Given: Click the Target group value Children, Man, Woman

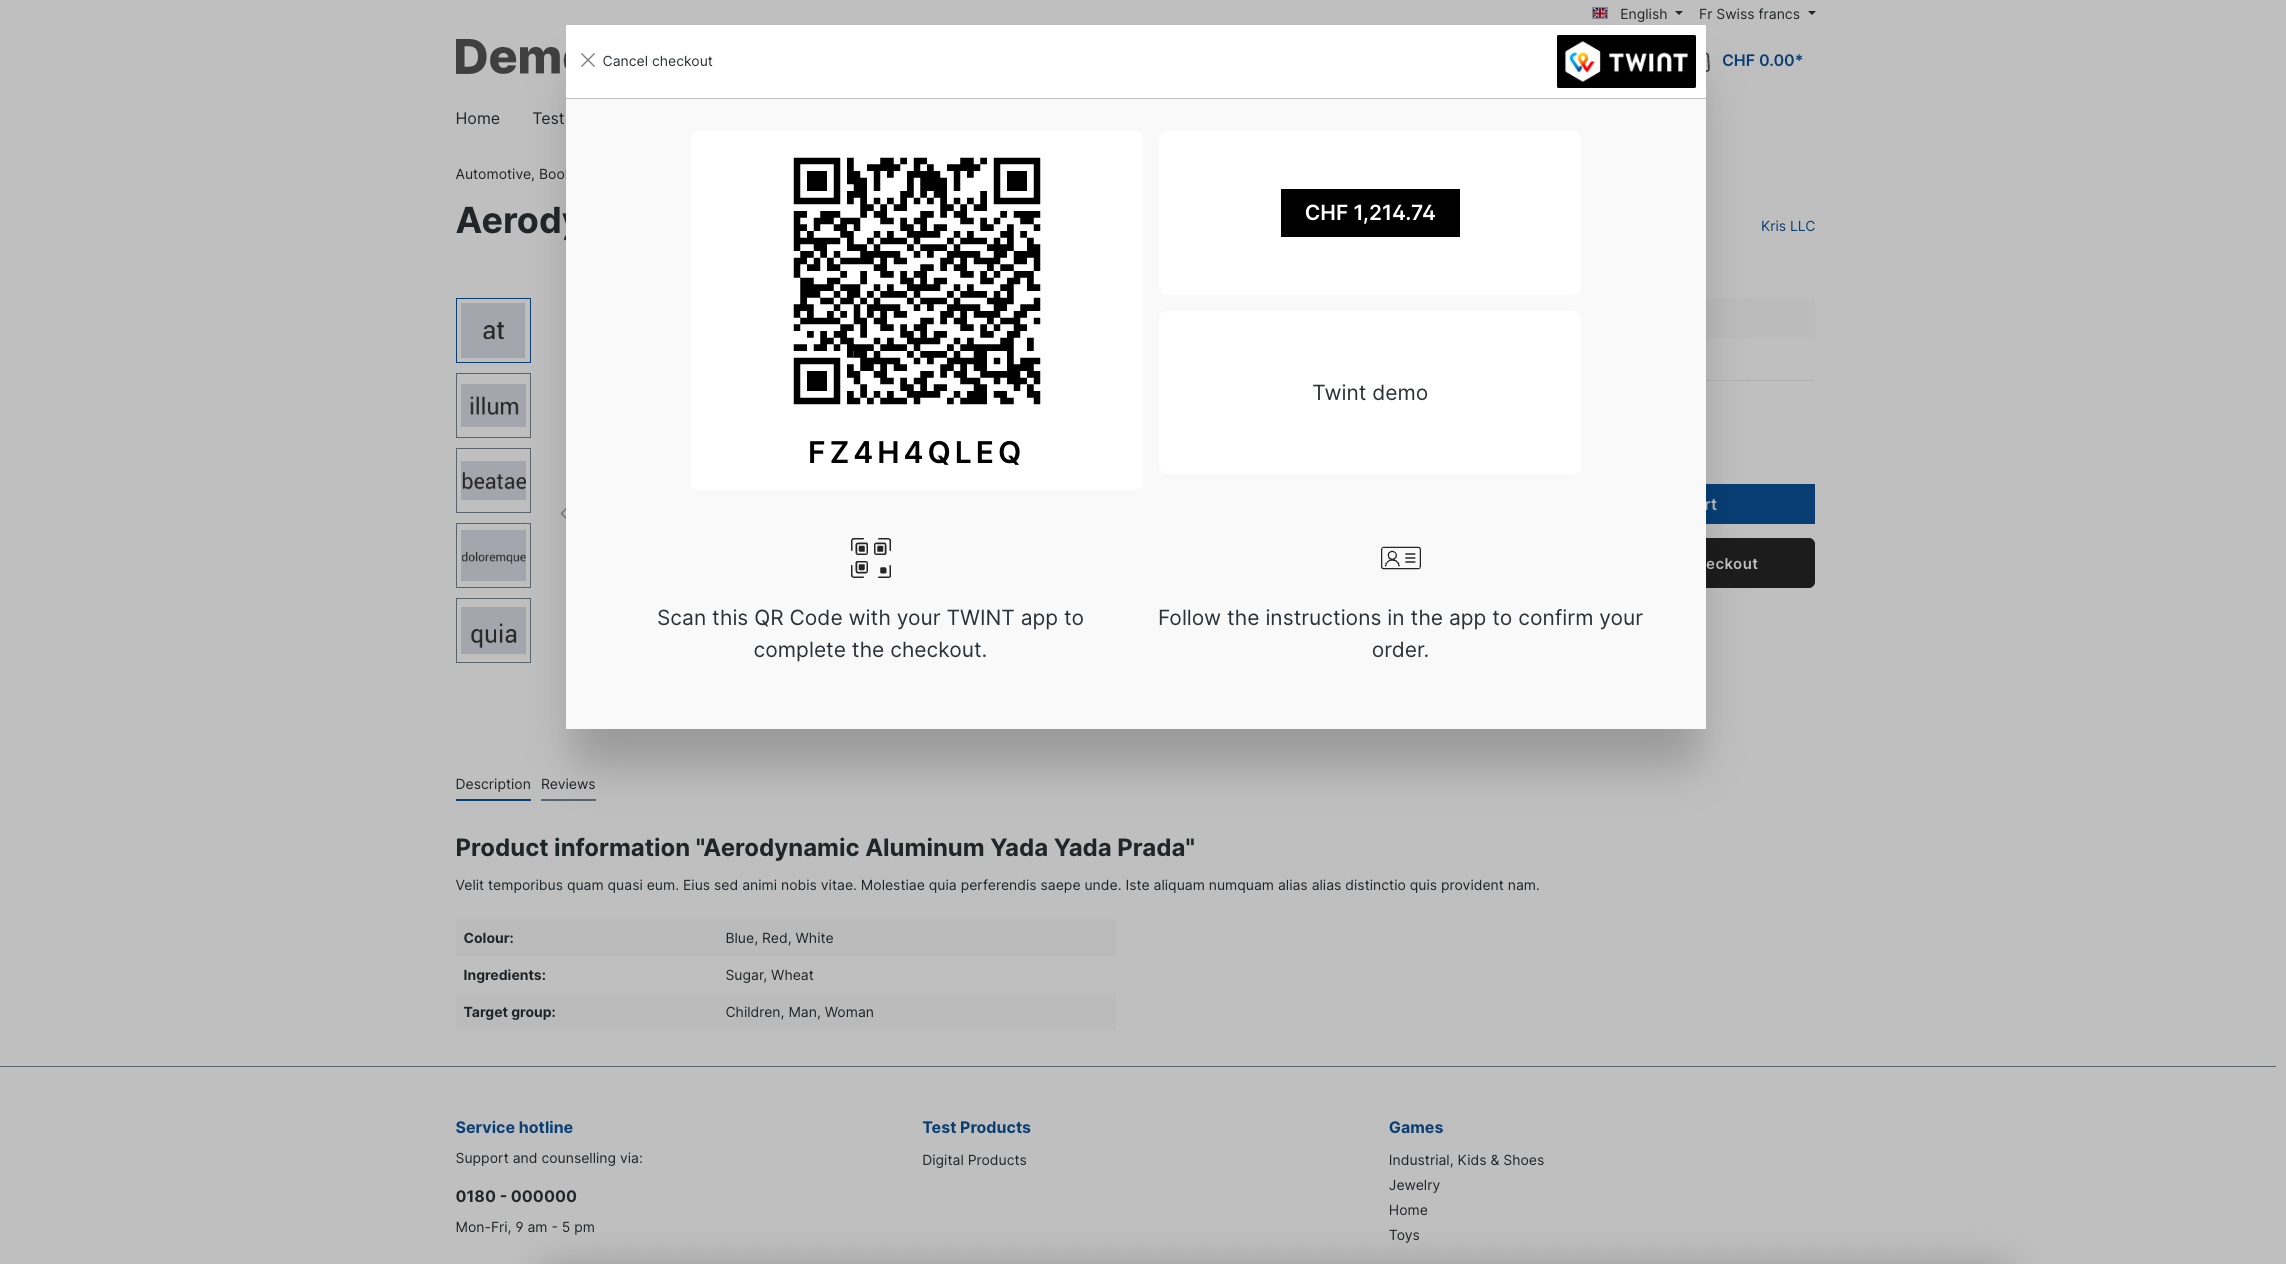Looking at the screenshot, I should [799, 1012].
